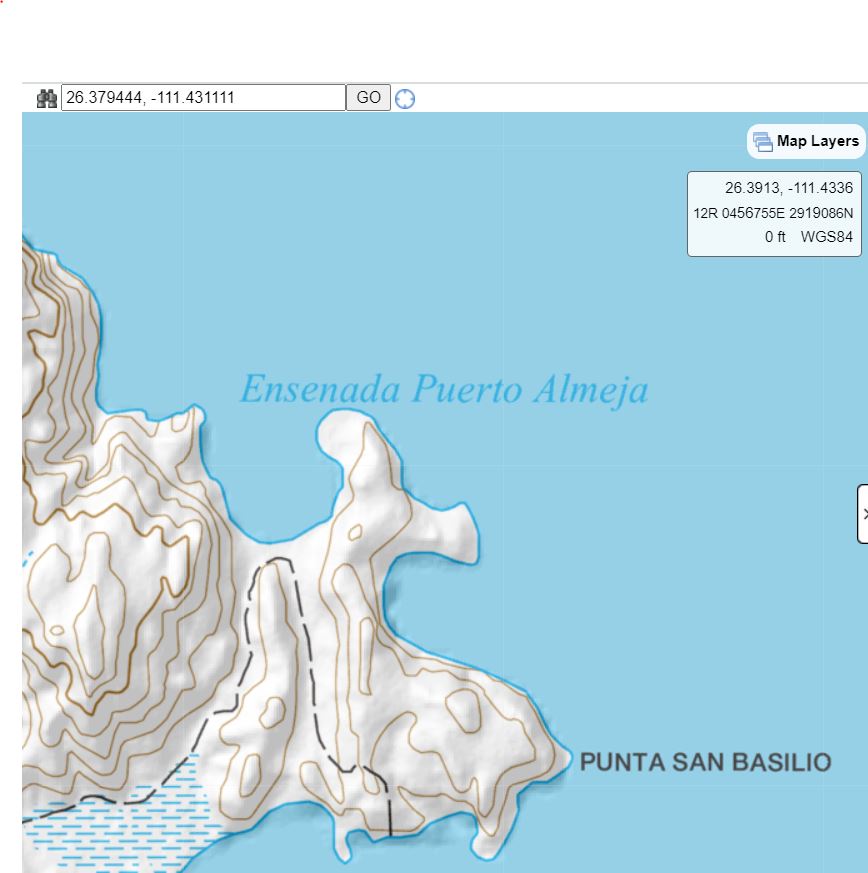Open the Map Layers panel

[x=806, y=141]
